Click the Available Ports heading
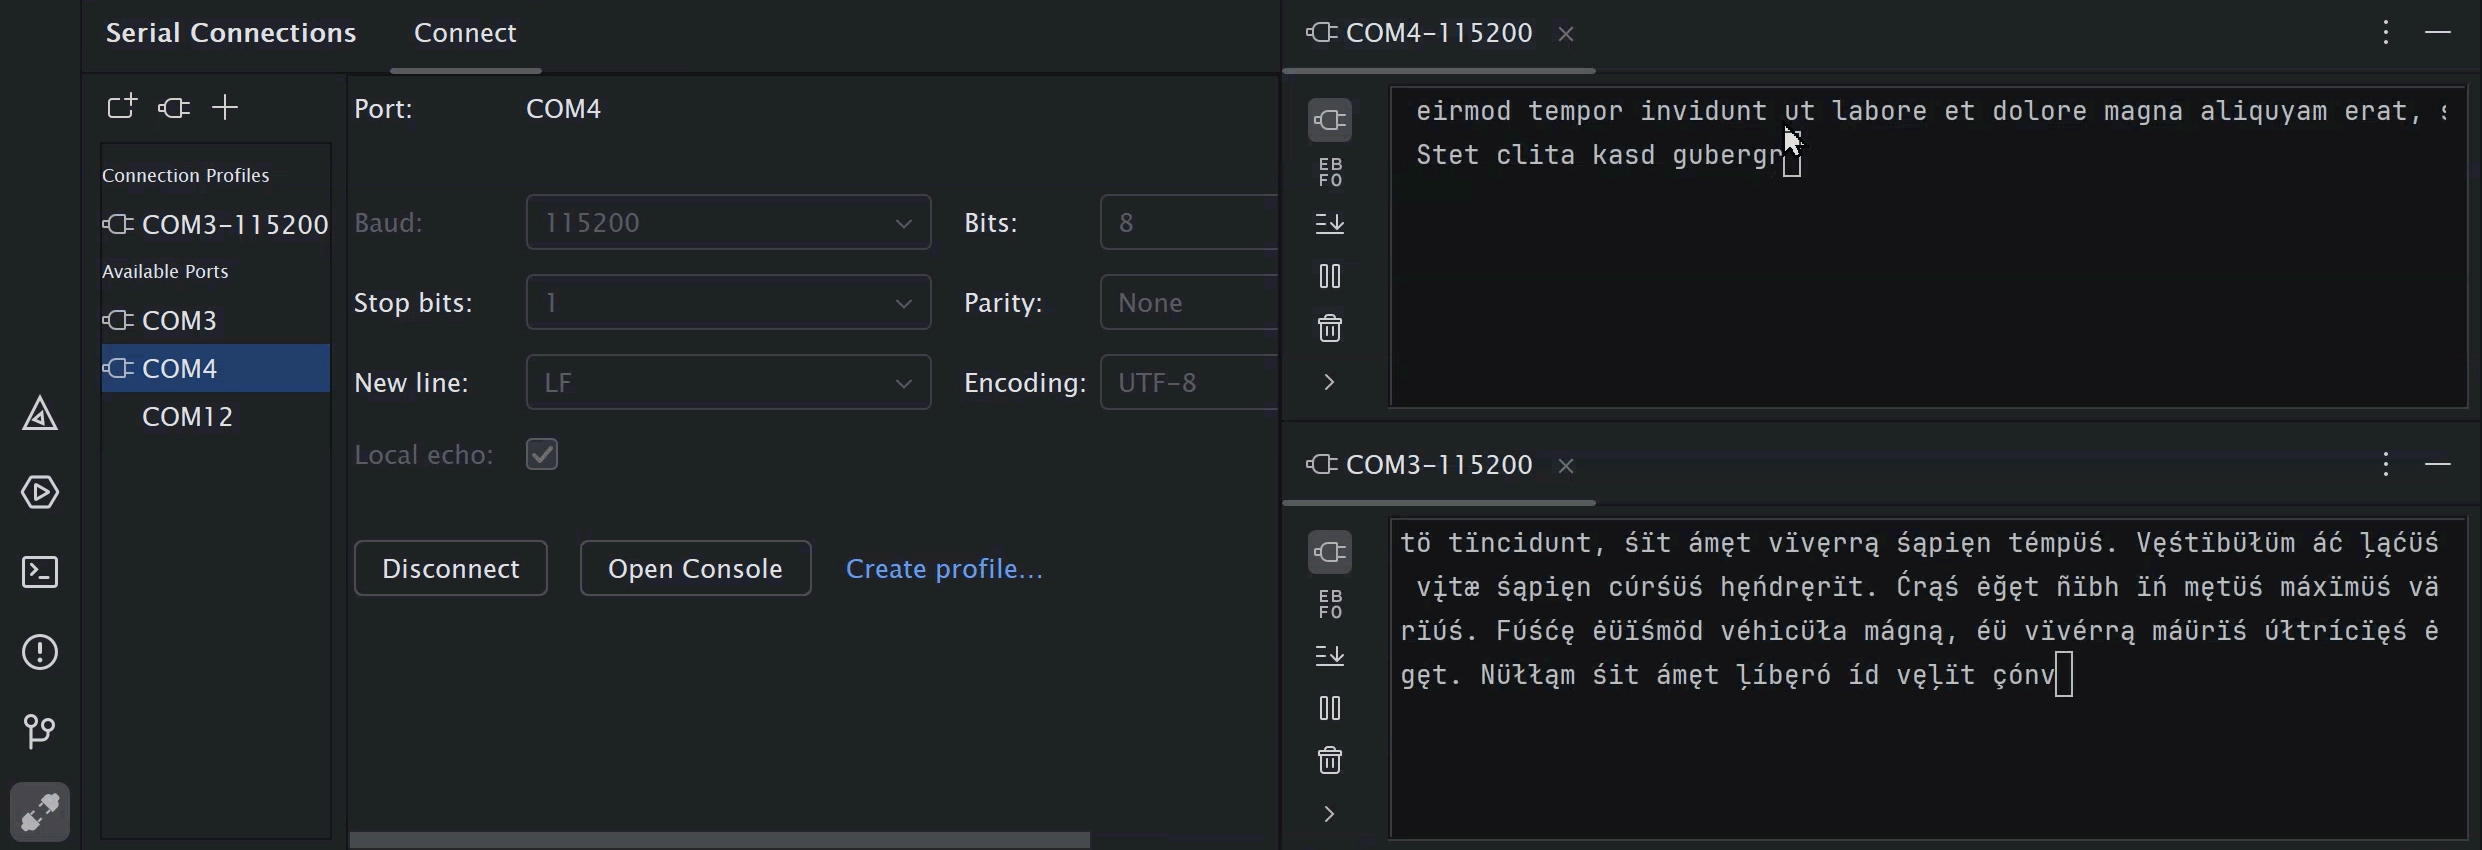 coord(165,271)
